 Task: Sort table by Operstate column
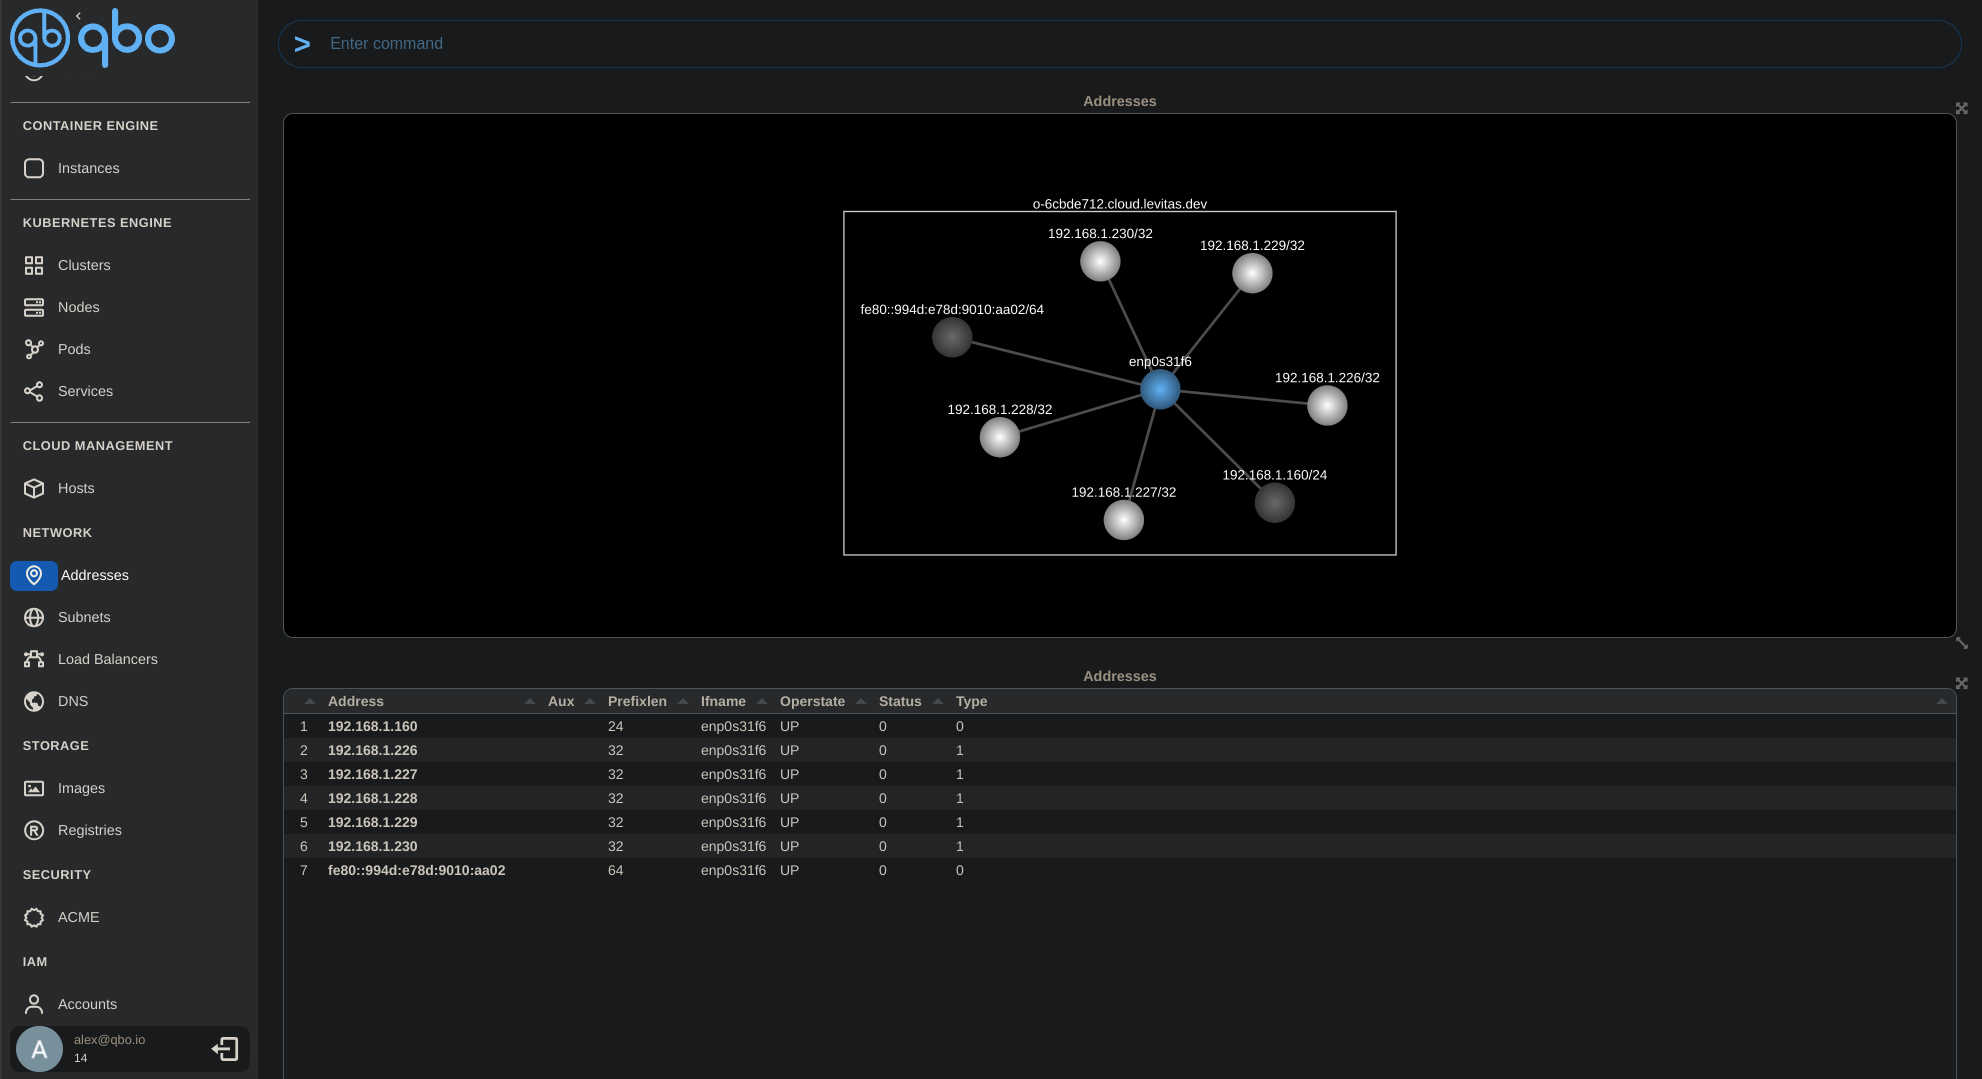812,701
